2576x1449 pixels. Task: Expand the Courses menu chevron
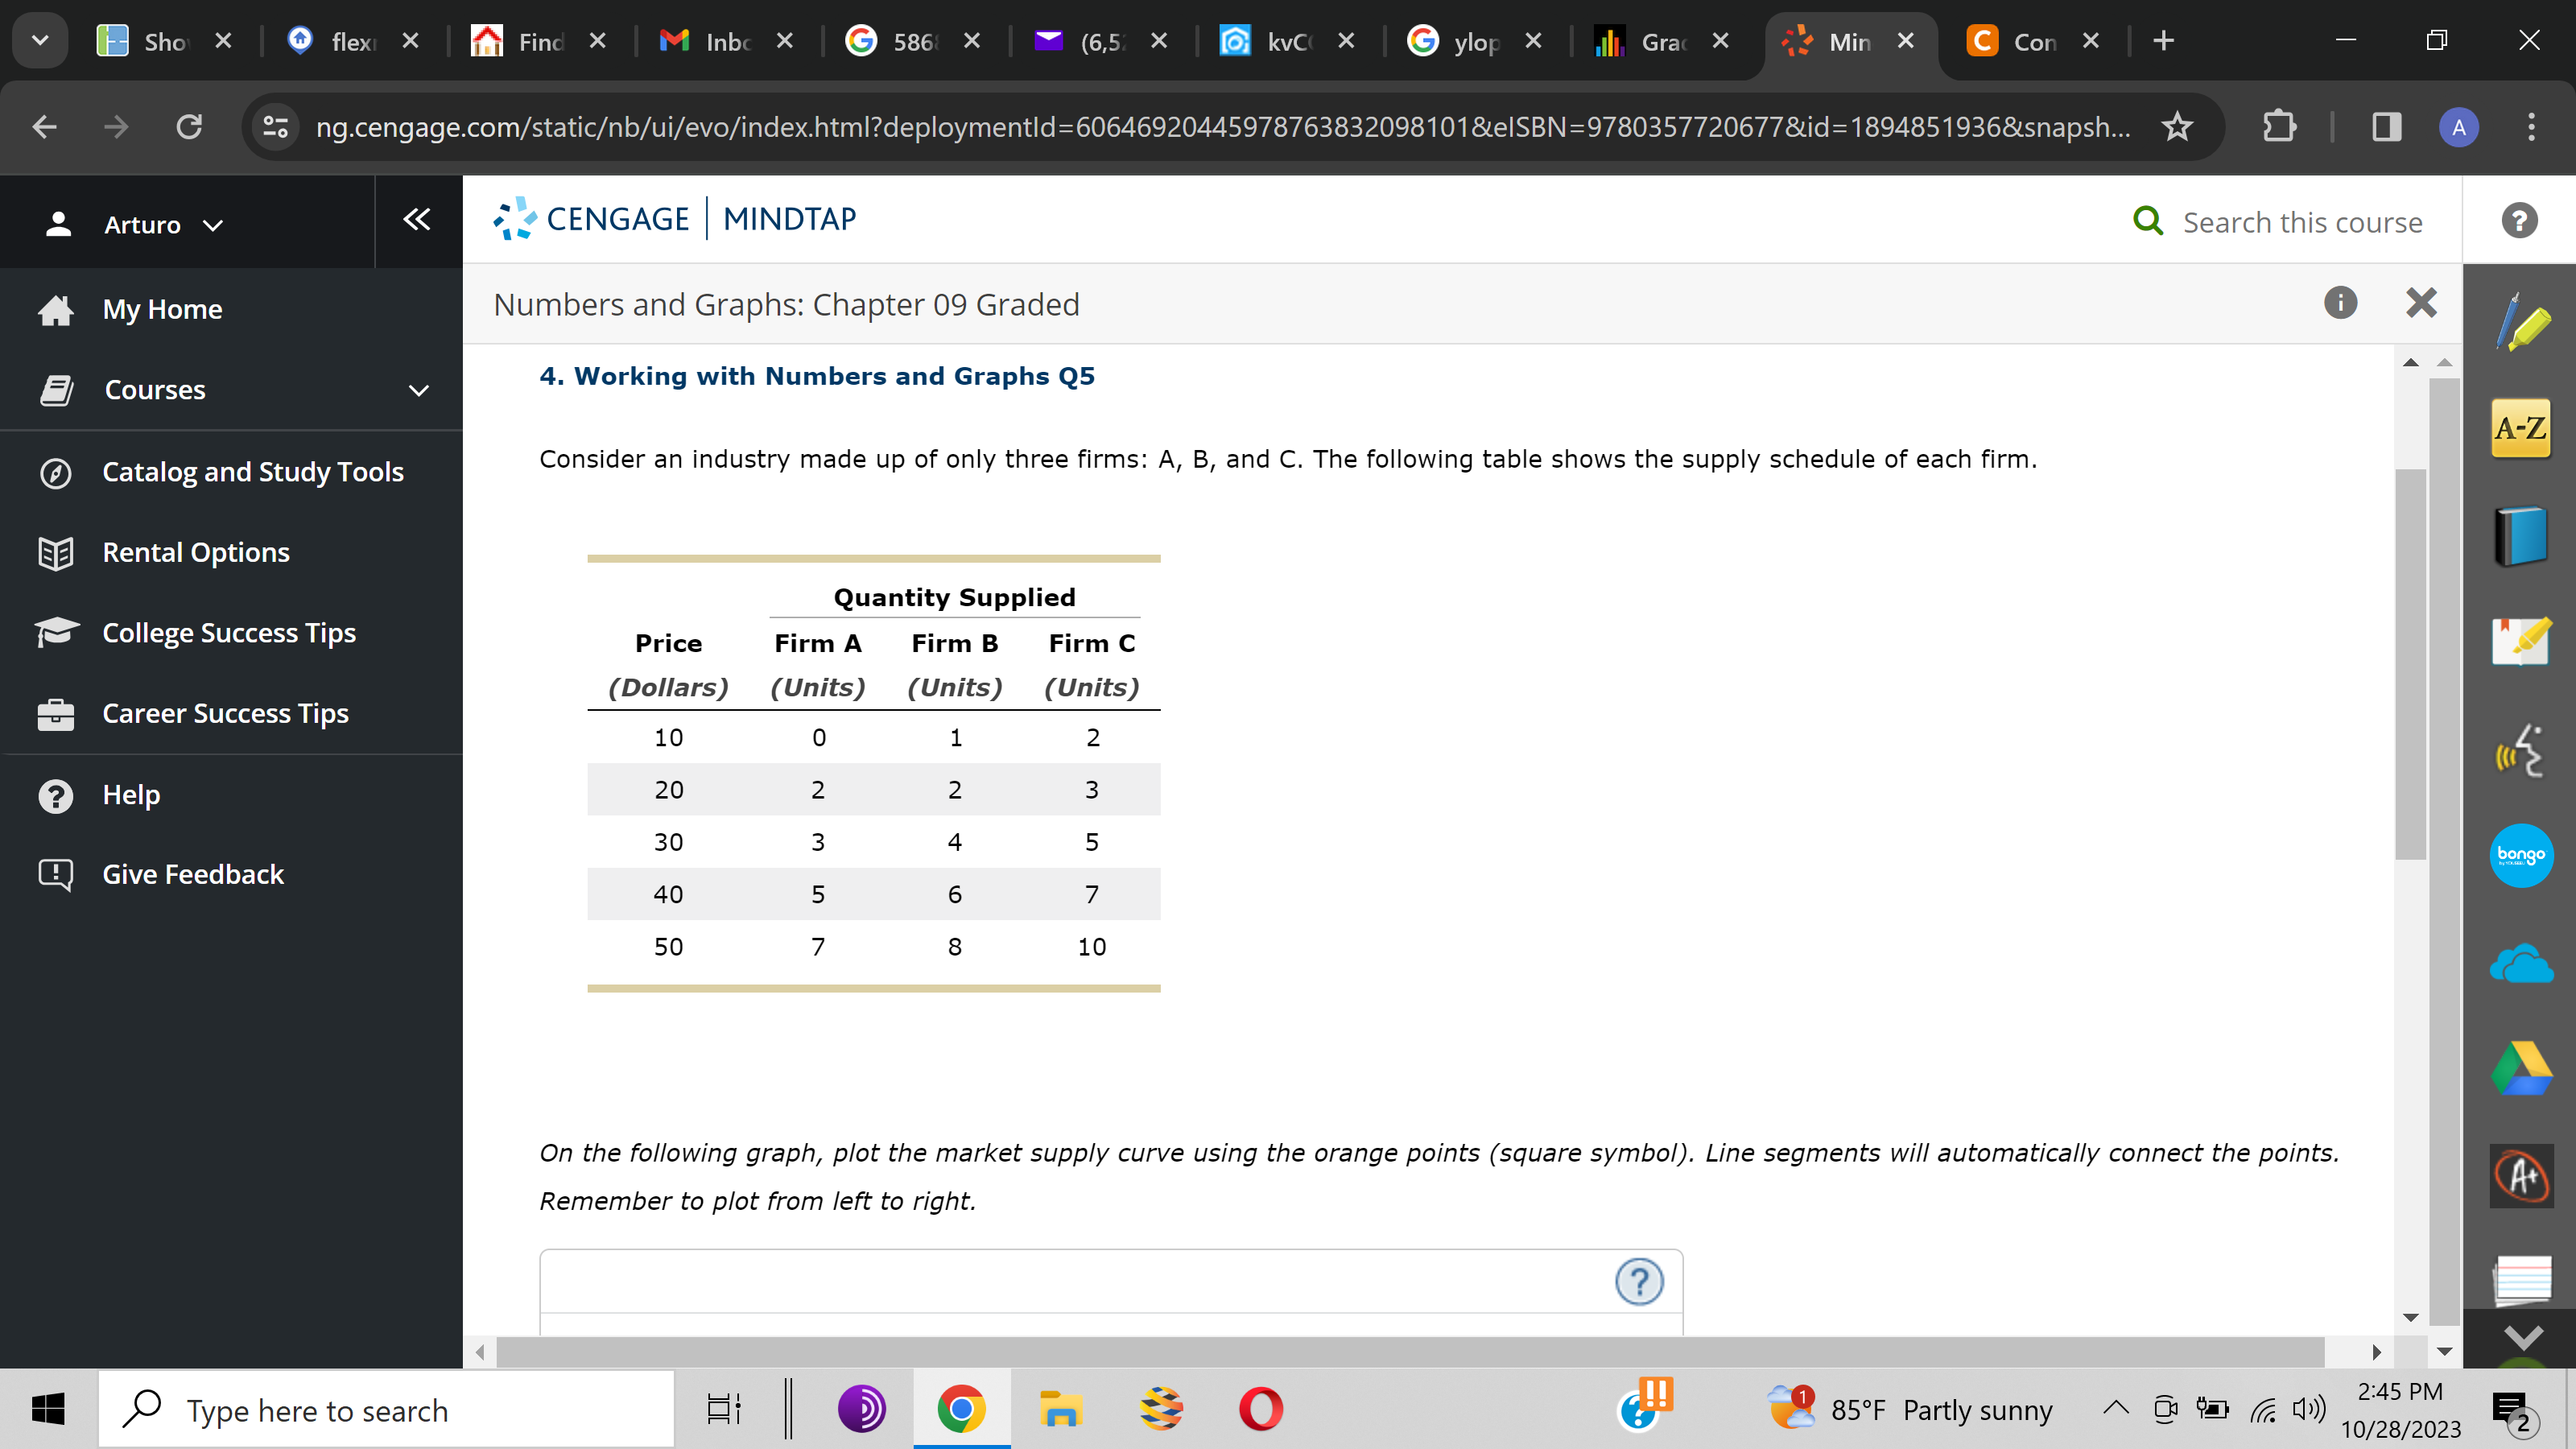tap(419, 390)
